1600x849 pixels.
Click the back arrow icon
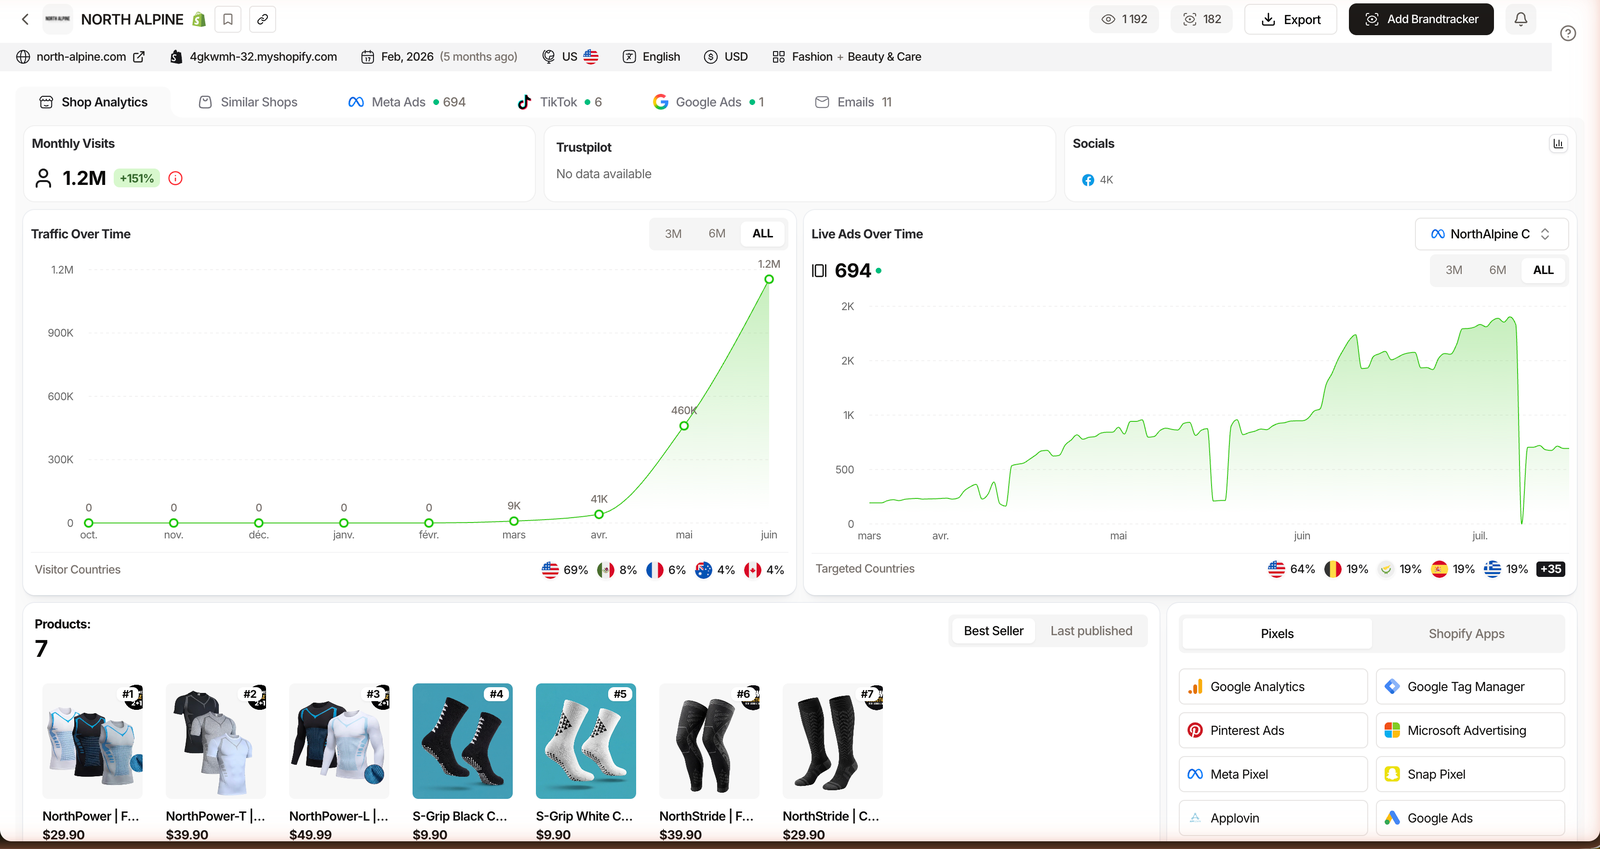click(x=25, y=19)
